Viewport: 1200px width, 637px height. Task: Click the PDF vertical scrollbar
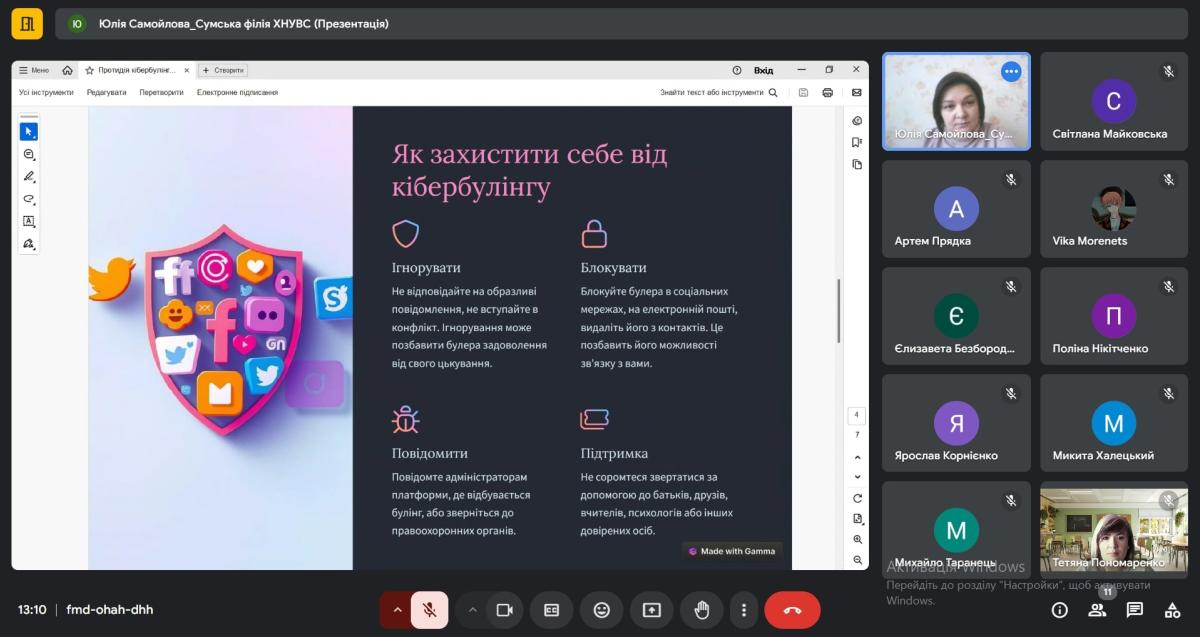pyautogui.click(x=838, y=310)
